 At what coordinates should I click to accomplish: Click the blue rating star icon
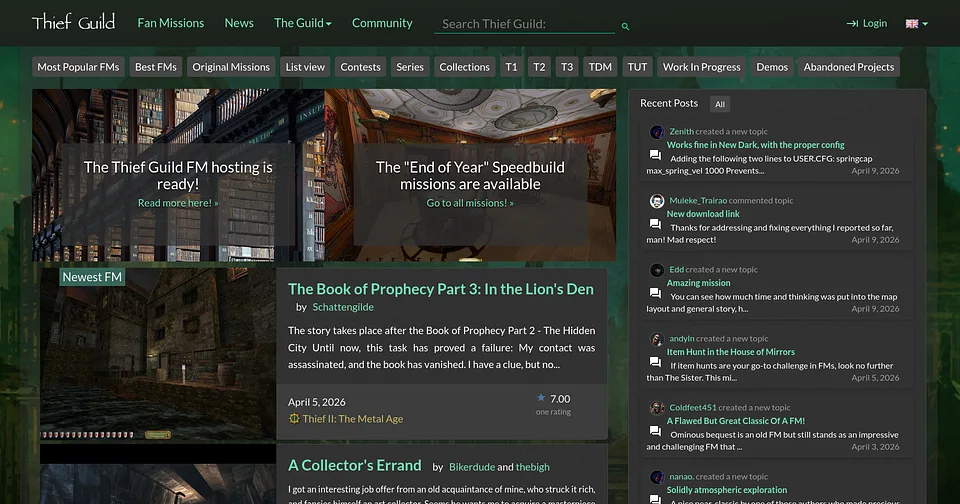[541, 398]
